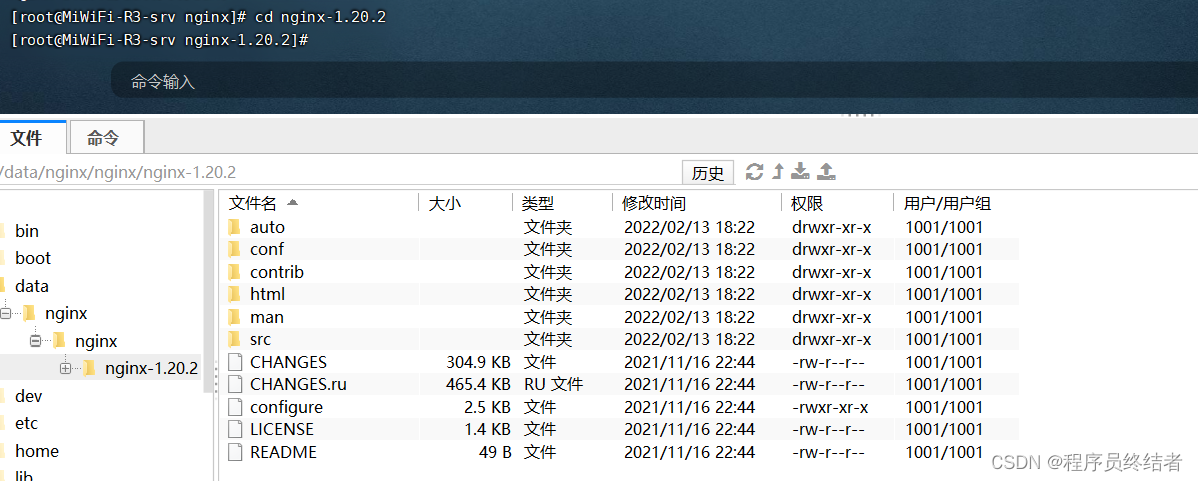Click the file name 'CHANGES.ru'
This screenshot has height=481, width=1198.
coord(298,384)
